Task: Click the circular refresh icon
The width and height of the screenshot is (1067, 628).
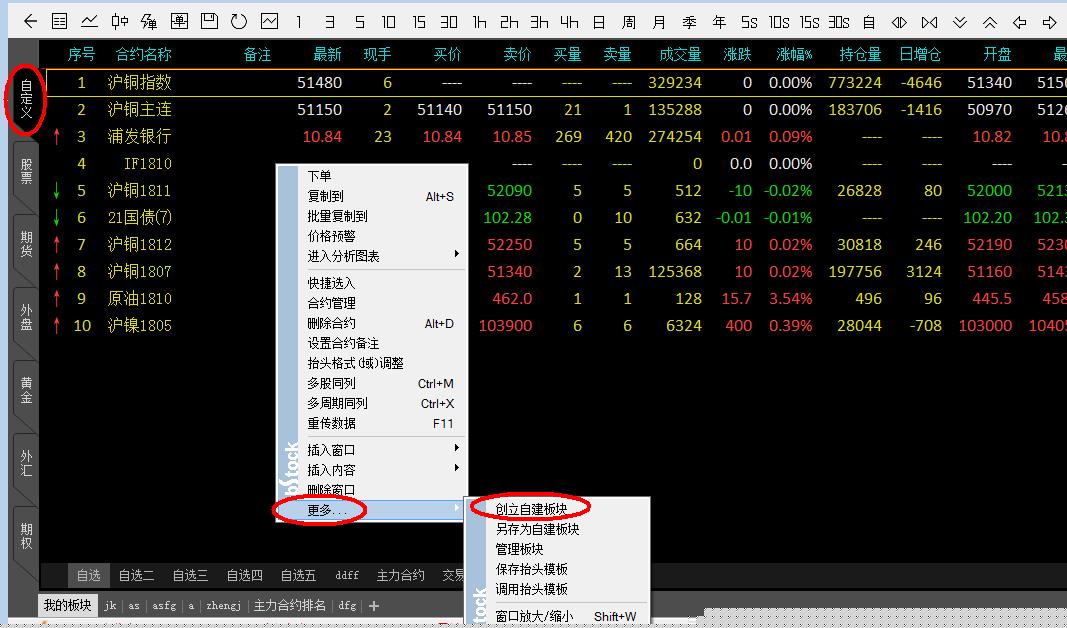Action: point(239,22)
